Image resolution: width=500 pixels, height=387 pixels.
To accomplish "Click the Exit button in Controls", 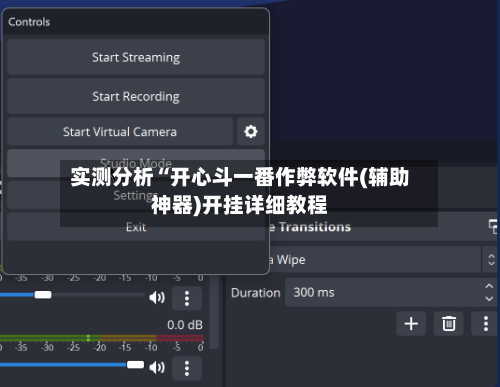I will (136, 227).
